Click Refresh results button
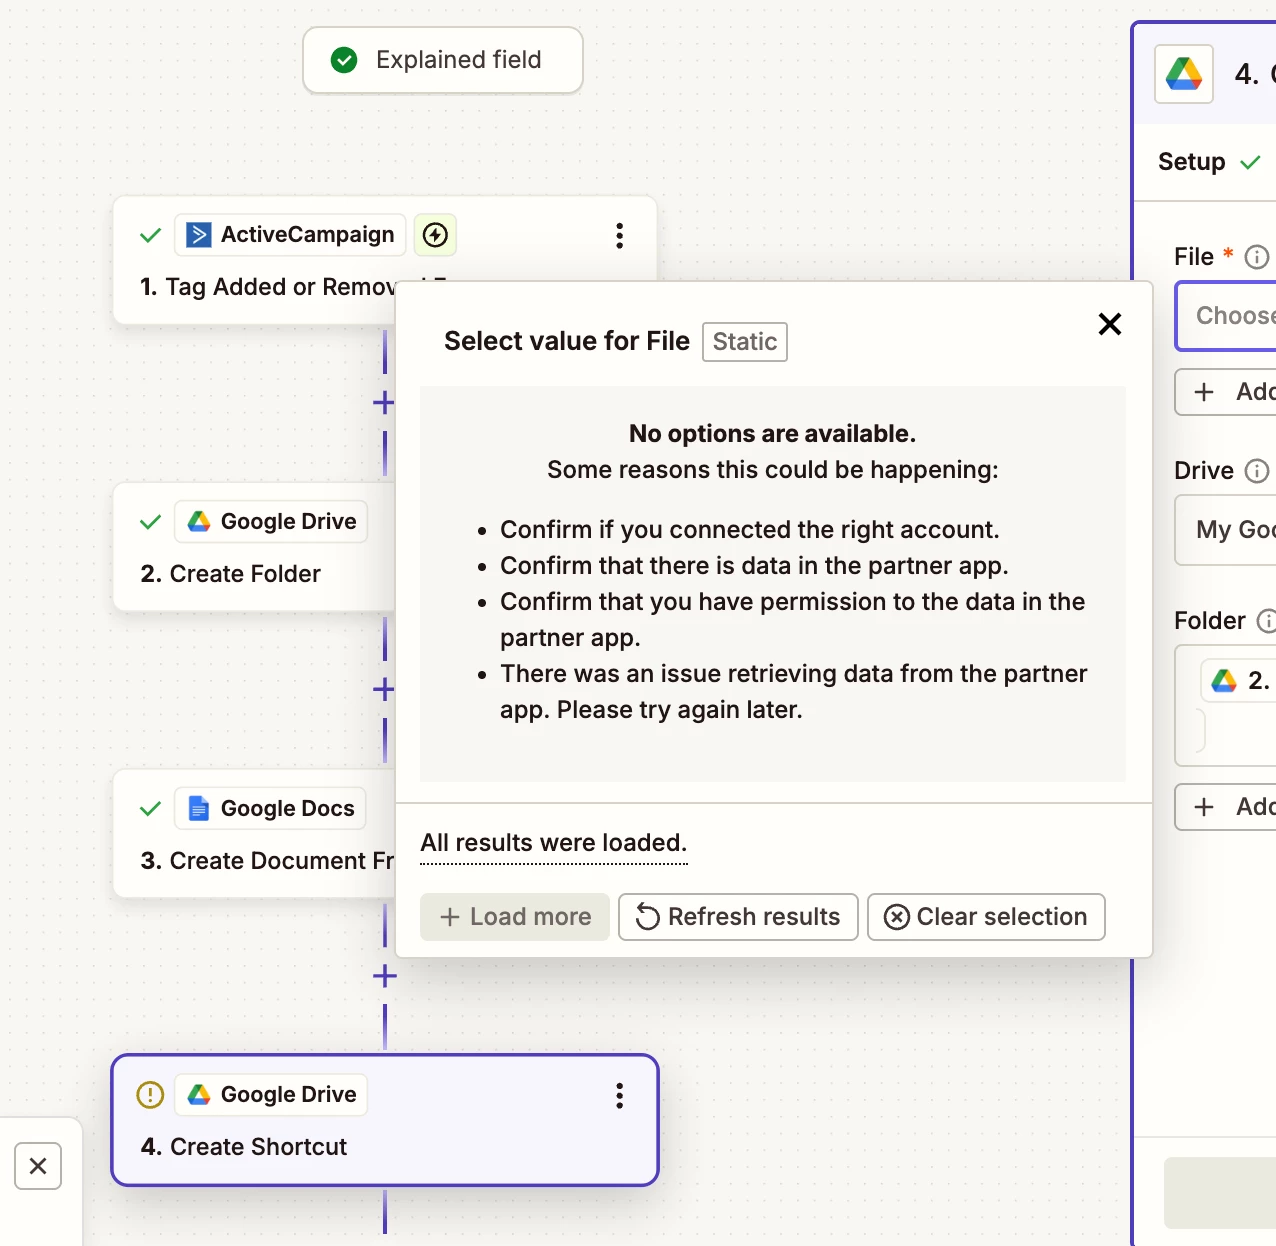 [x=738, y=917]
